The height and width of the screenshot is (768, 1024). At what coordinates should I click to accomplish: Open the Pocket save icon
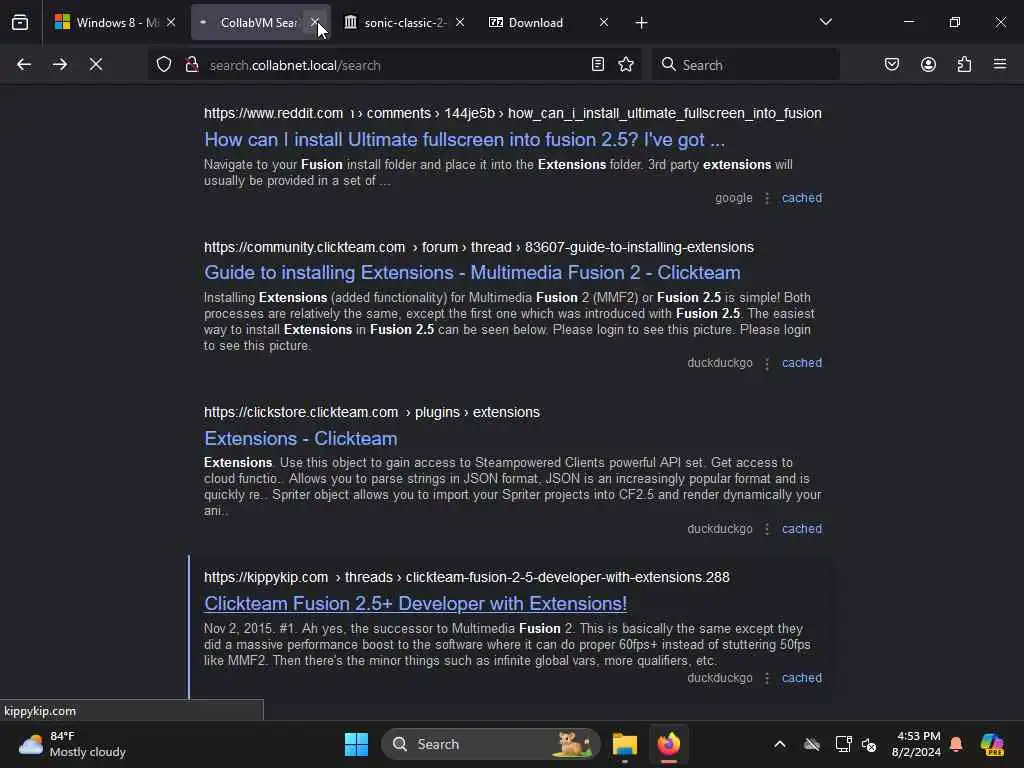click(892, 65)
